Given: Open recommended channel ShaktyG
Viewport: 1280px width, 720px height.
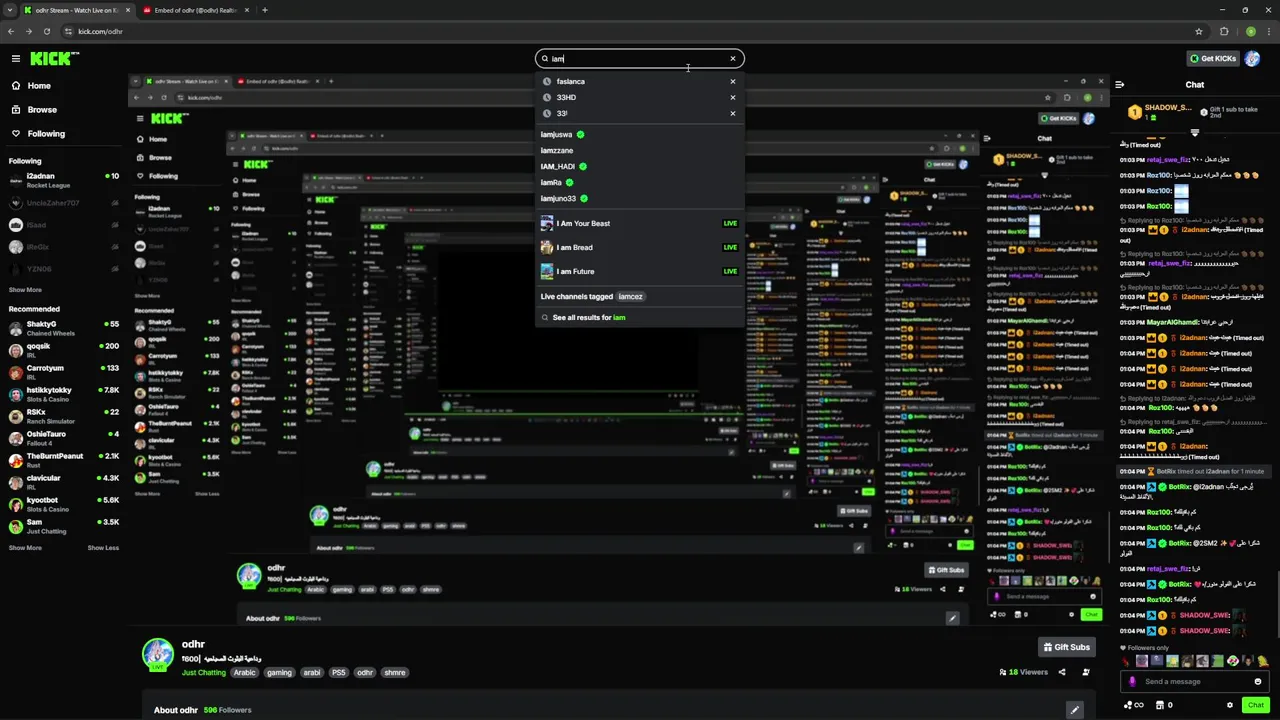Looking at the screenshot, I should tap(64, 329).
